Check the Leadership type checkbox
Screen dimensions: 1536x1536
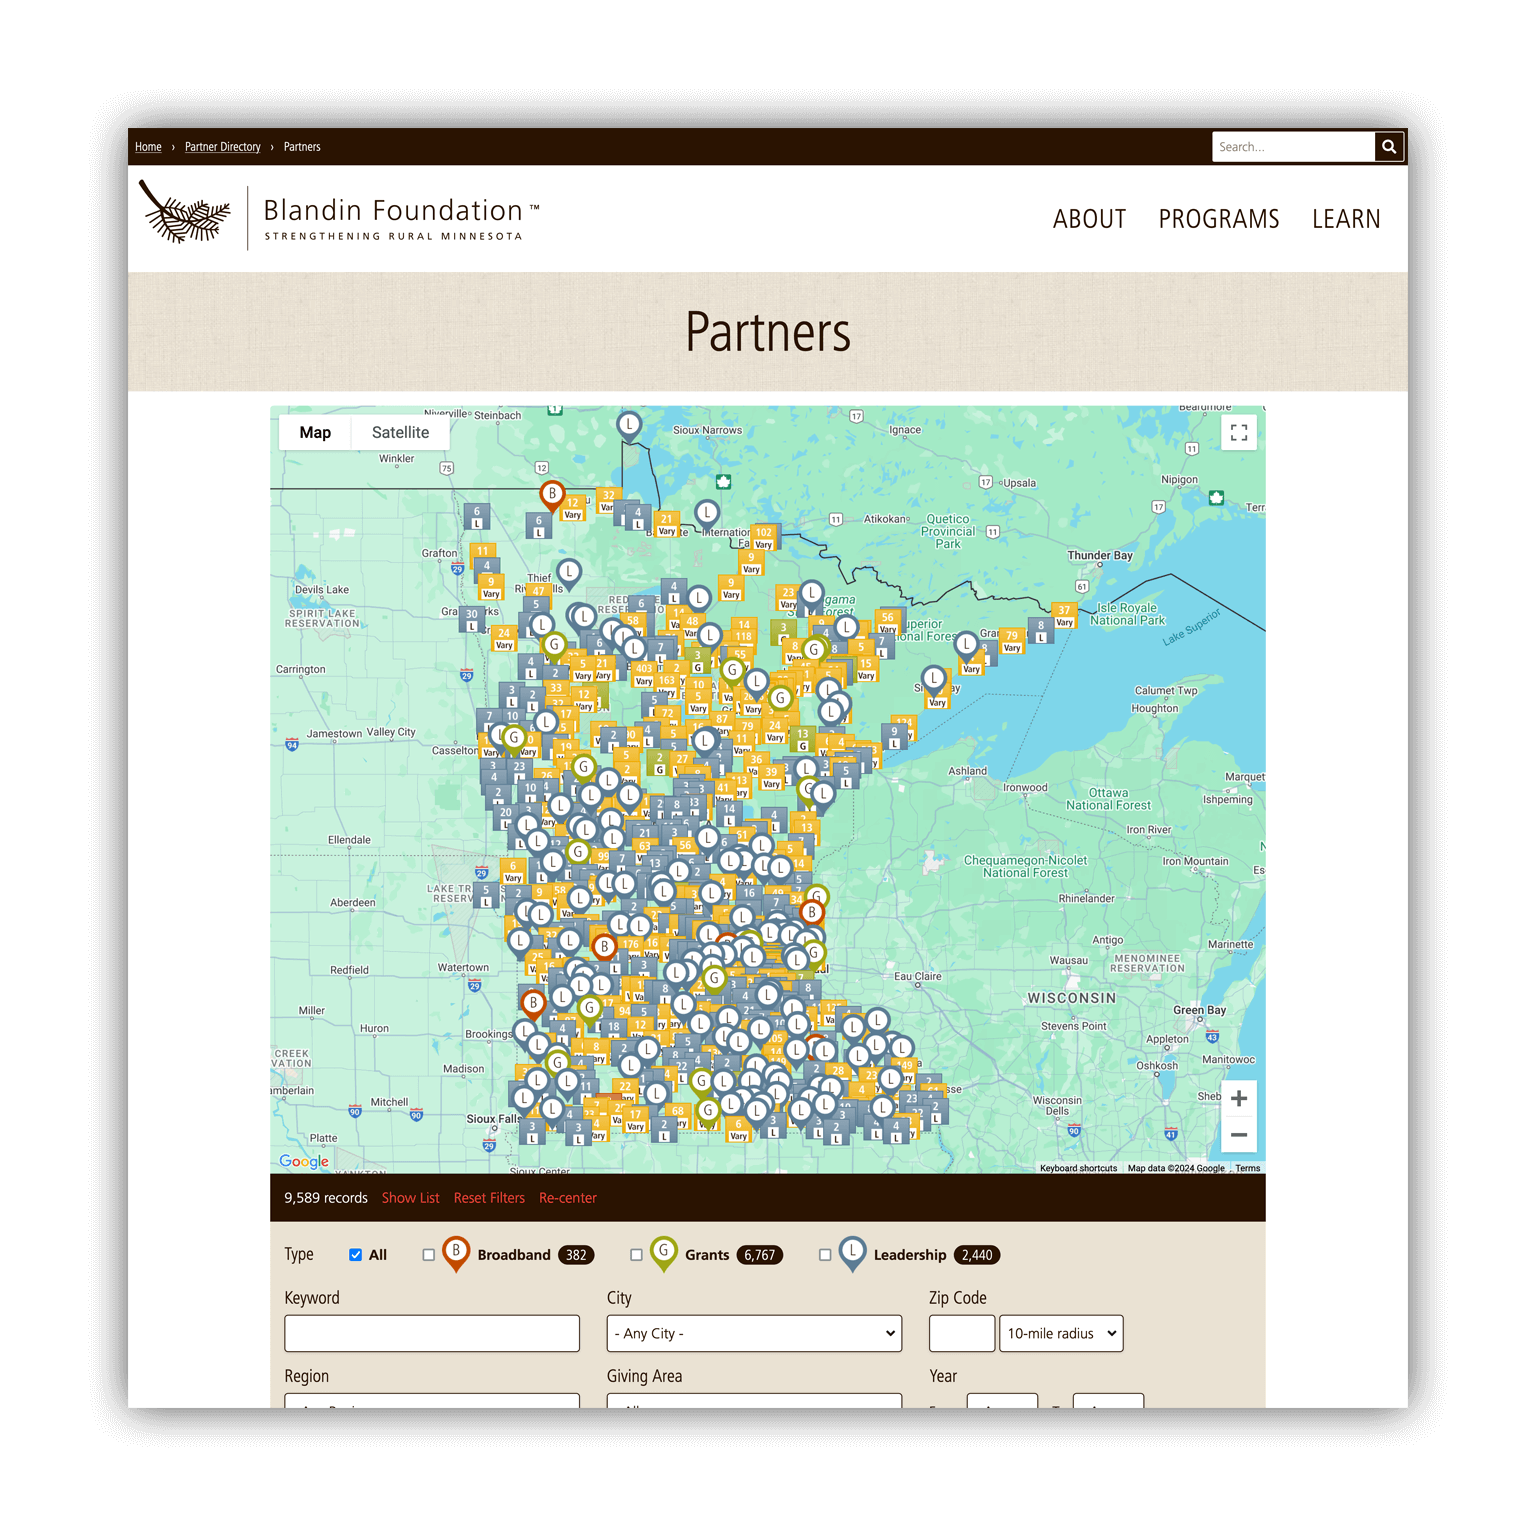(825, 1255)
